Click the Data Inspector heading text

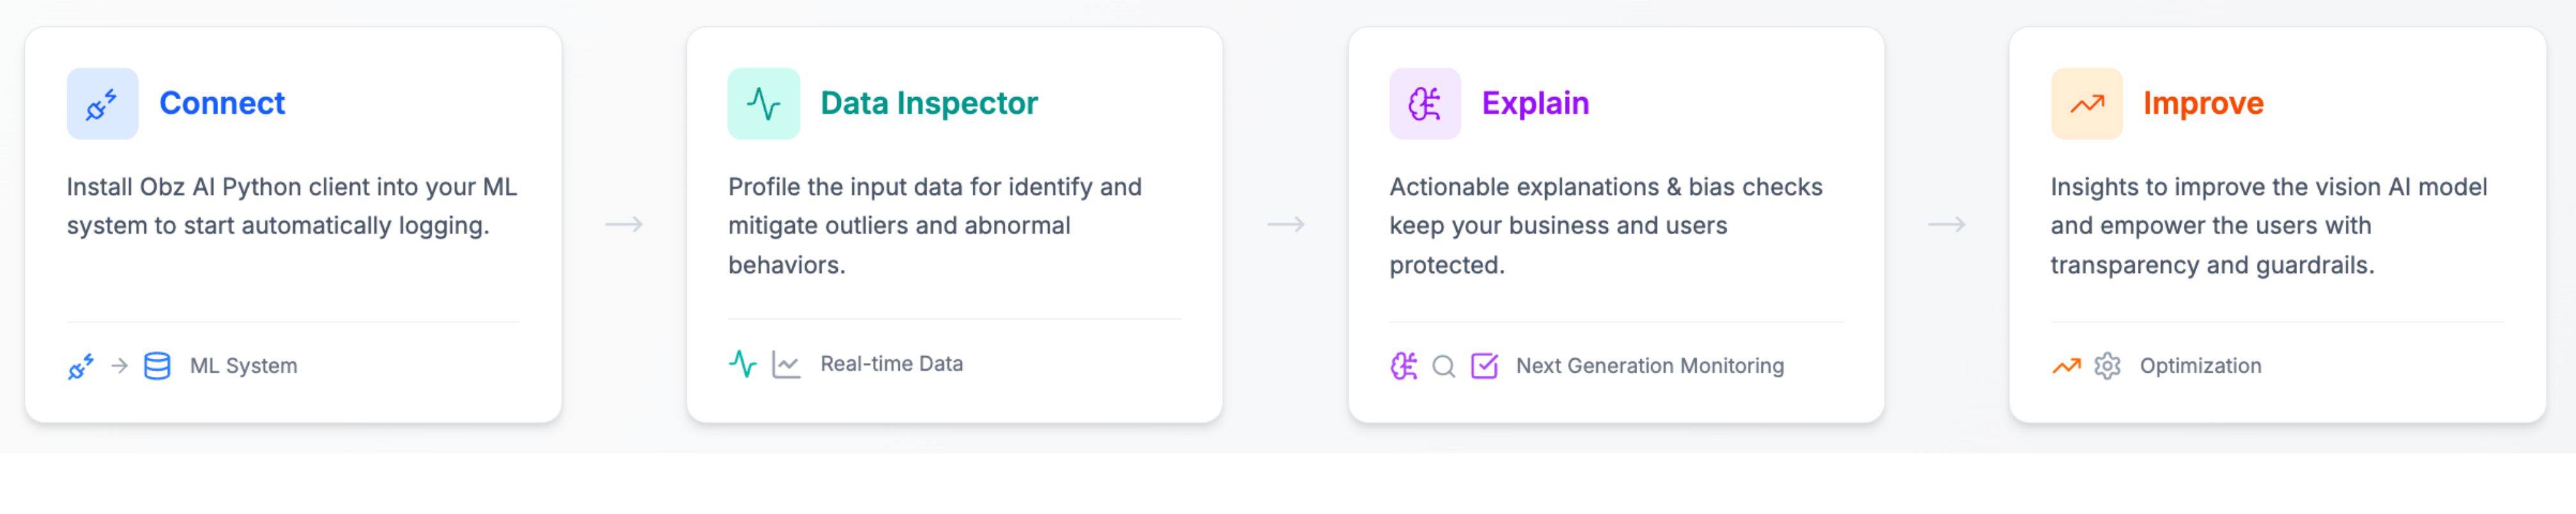pos(929,103)
